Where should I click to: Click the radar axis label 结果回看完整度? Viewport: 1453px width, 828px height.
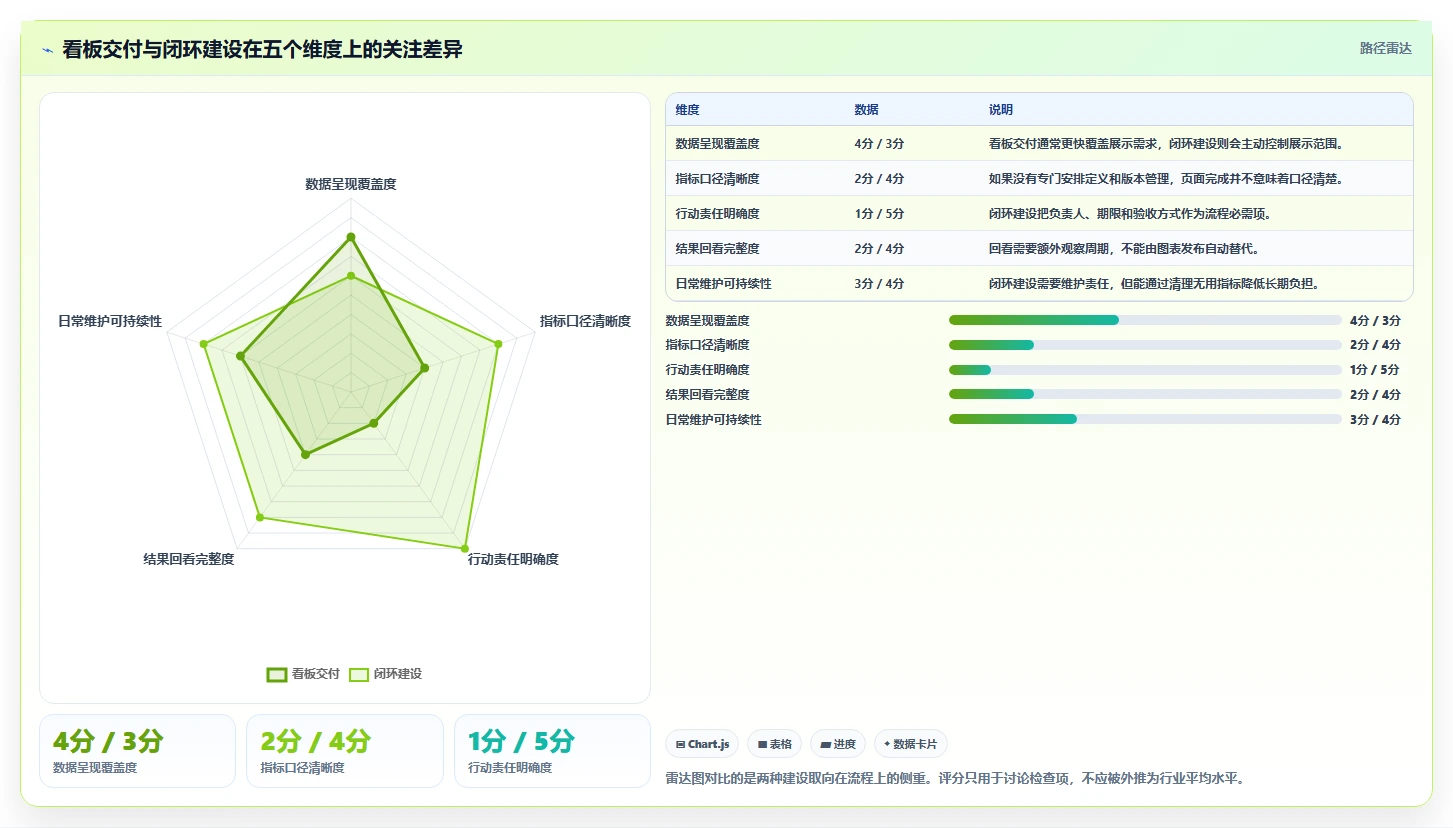pos(189,559)
